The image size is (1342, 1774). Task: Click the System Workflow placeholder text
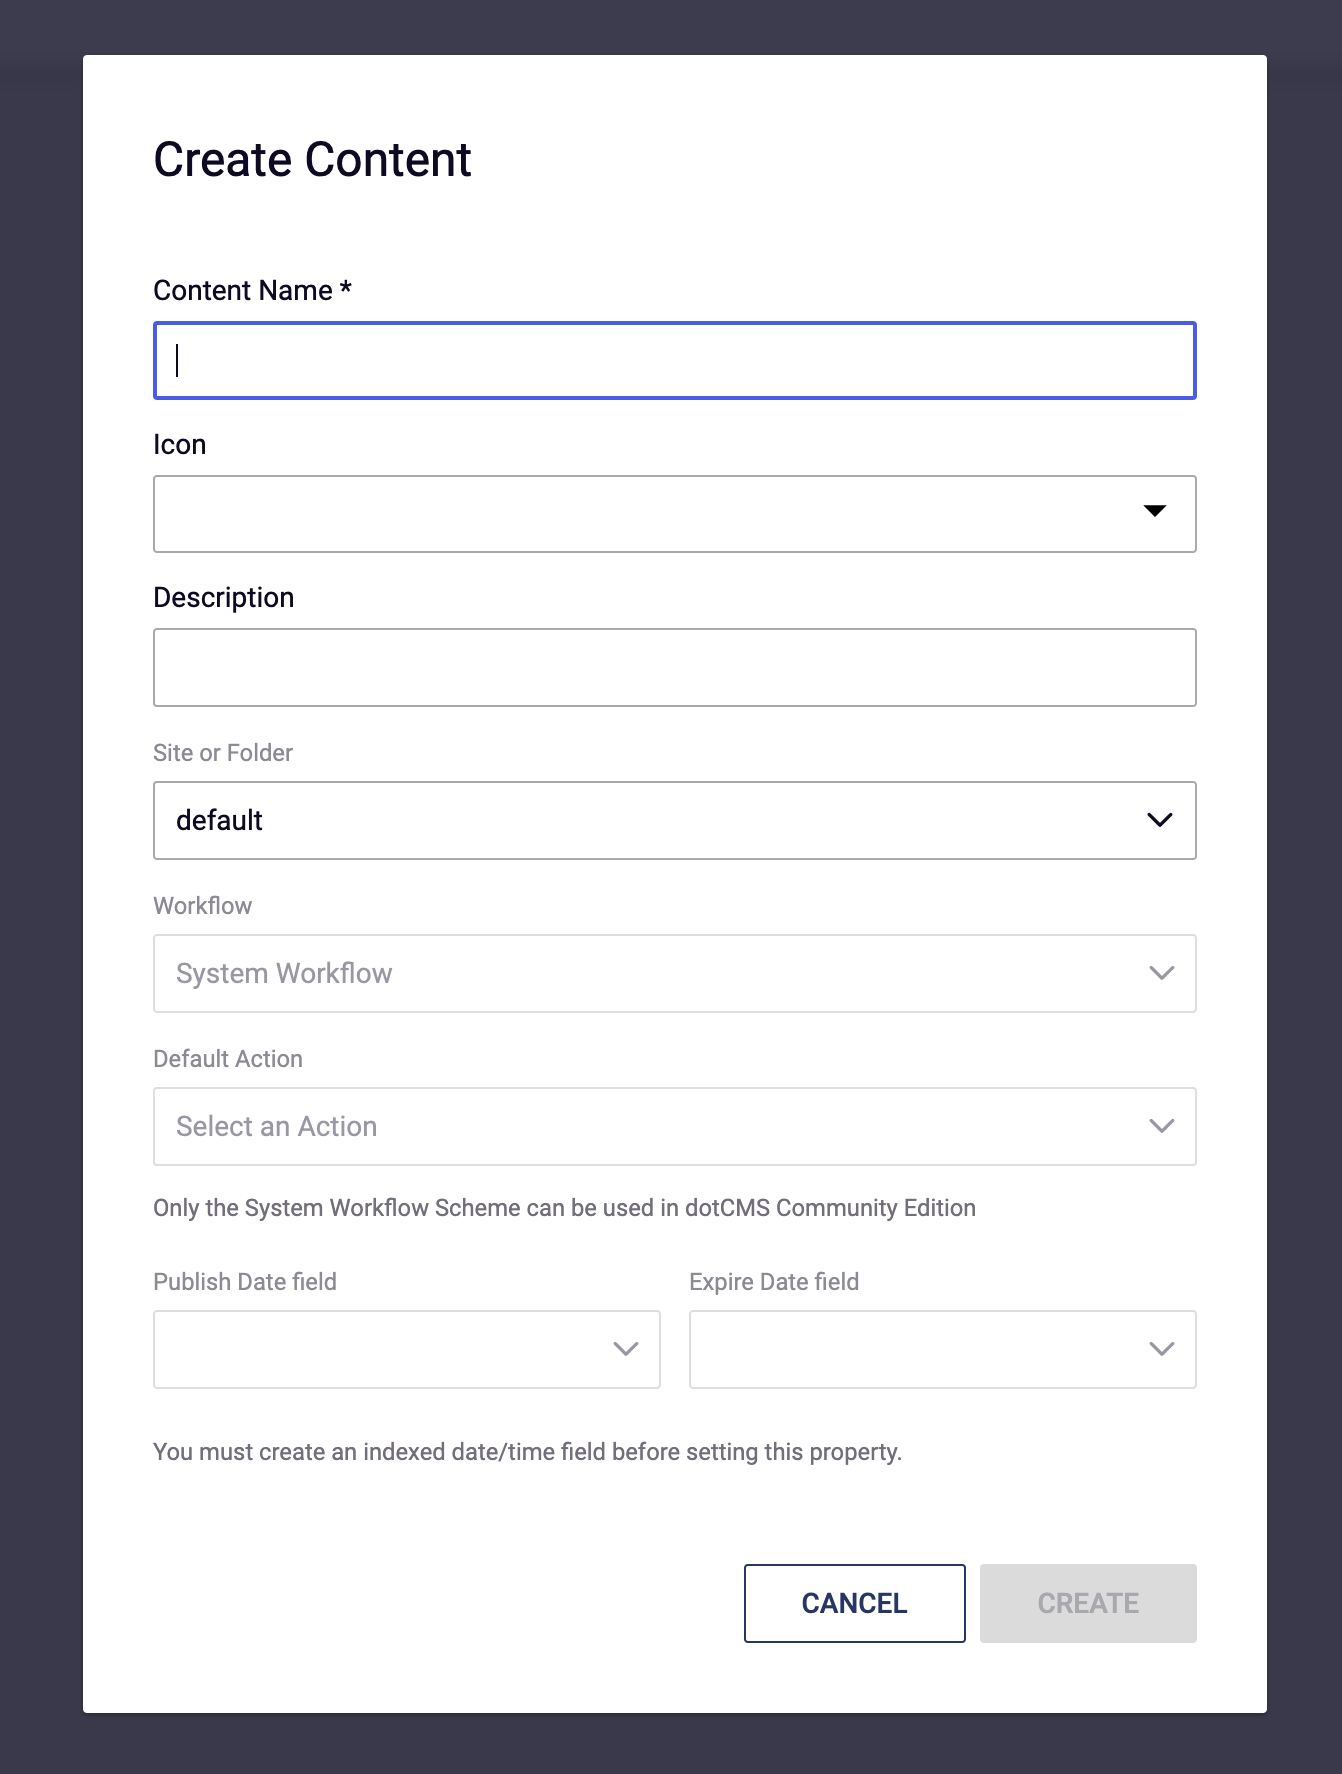tap(283, 972)
